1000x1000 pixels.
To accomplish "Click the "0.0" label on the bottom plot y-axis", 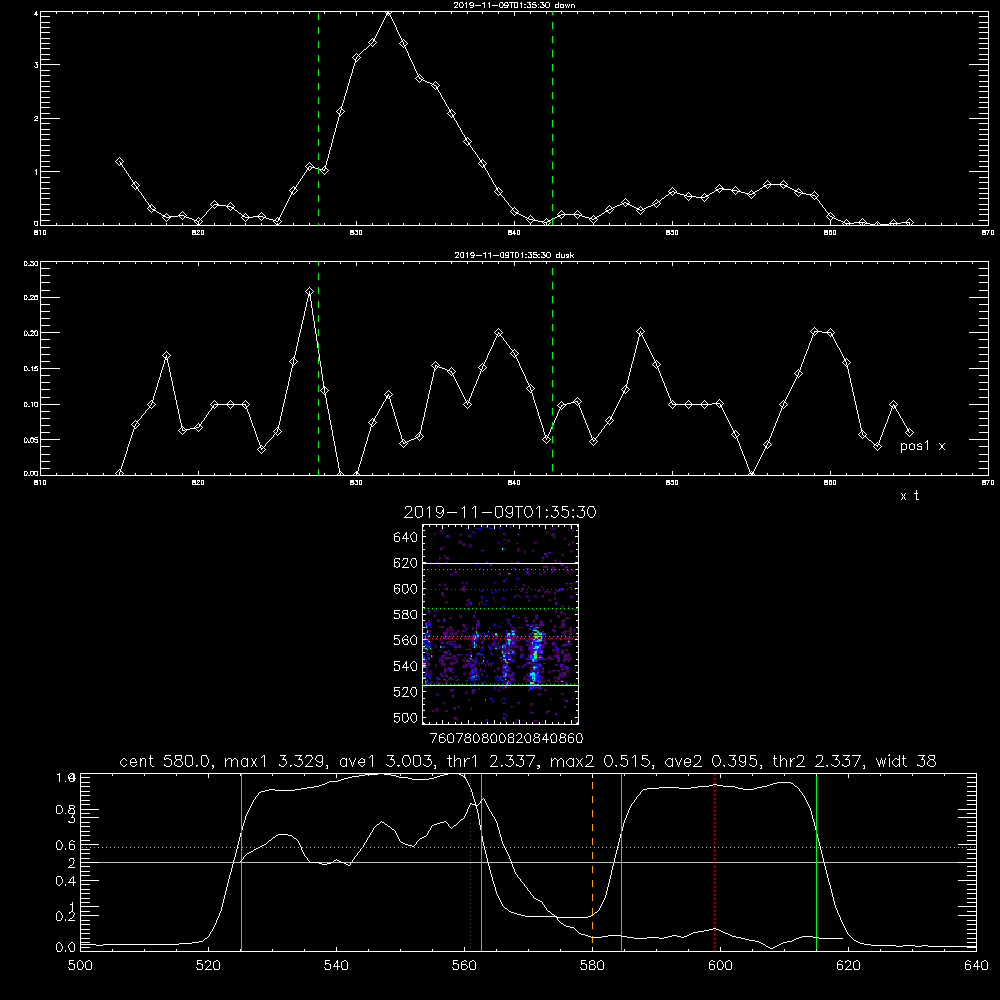I will tap(66, 948).
